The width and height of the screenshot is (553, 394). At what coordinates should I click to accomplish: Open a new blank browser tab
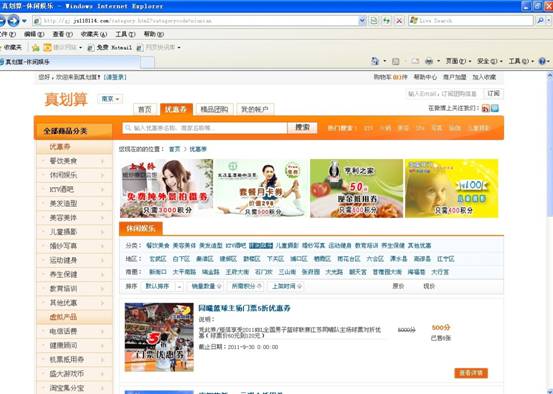coord(147,62)
